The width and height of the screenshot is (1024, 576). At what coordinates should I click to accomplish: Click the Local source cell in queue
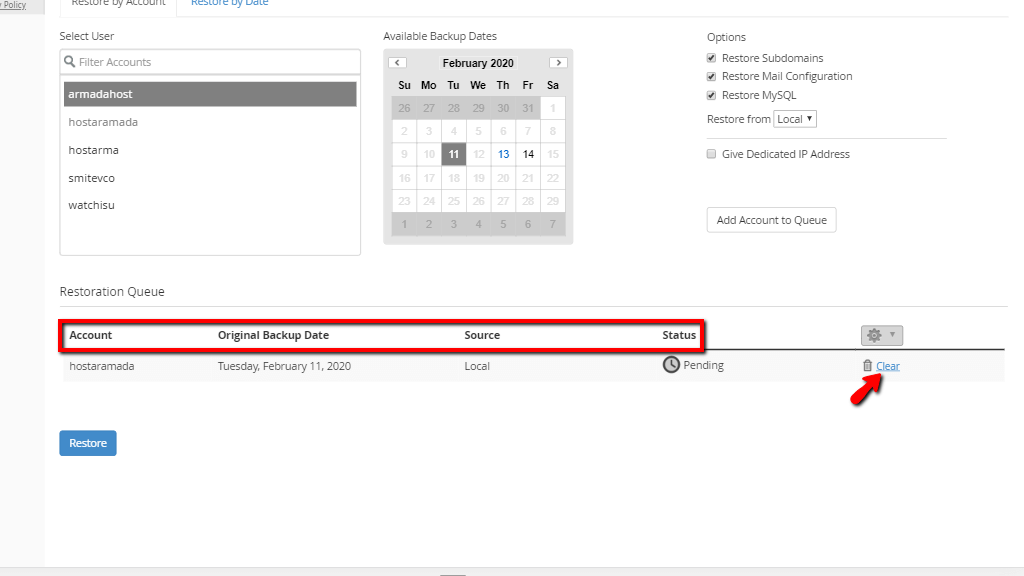click(477, 366)
